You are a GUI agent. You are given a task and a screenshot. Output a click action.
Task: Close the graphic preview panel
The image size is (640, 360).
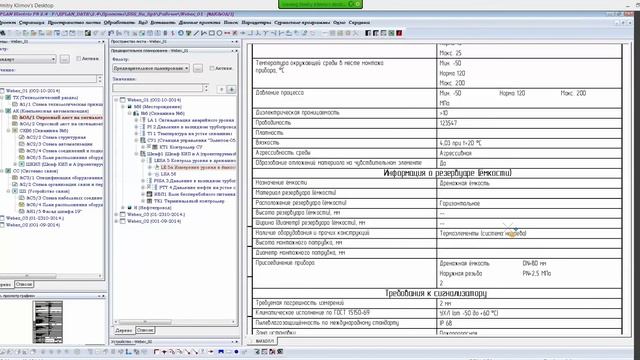(103, 296)
